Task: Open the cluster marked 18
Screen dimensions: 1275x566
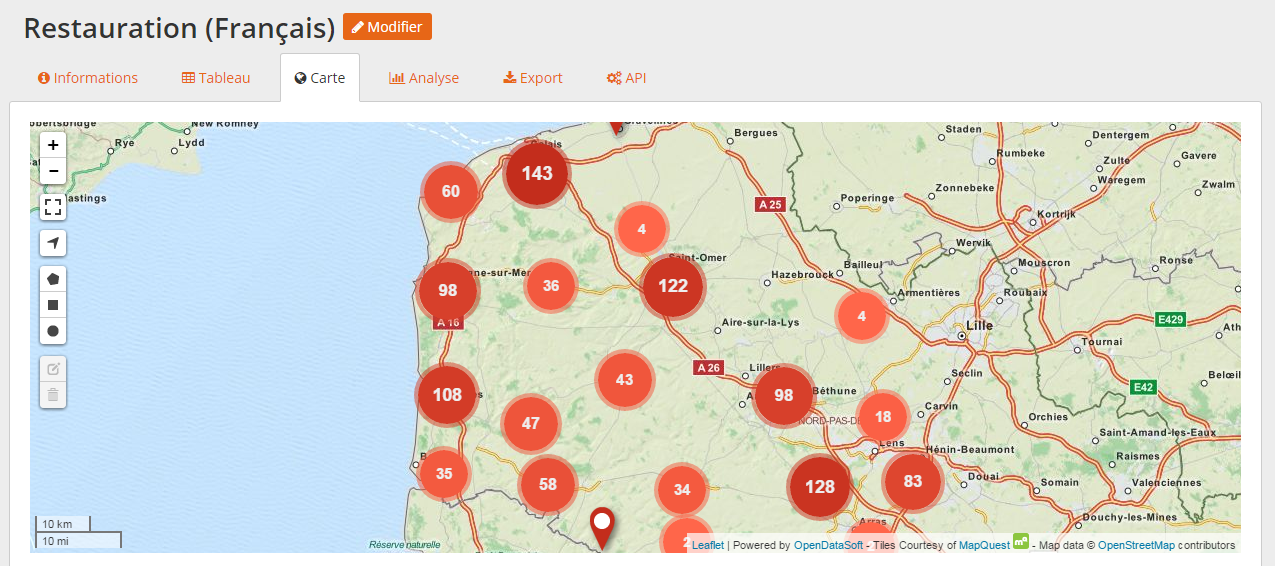Action: tap(883, 417)
